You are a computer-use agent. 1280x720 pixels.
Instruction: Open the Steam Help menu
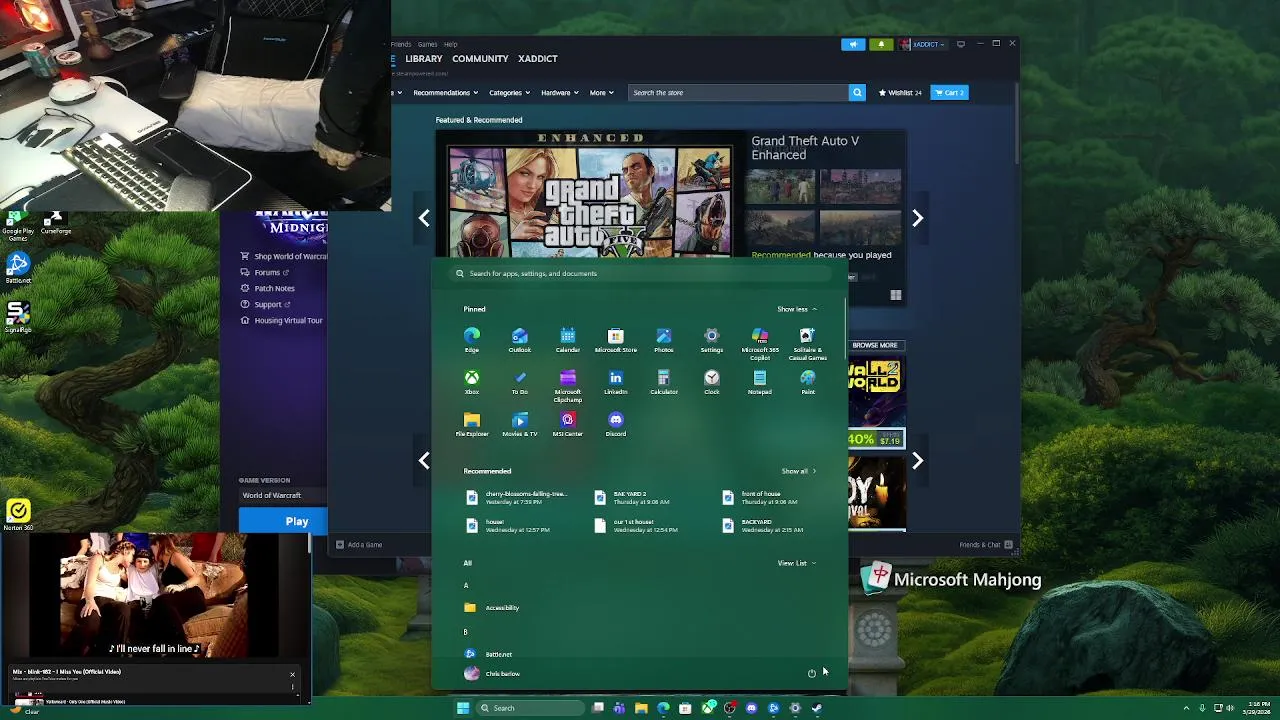(450, 44)
